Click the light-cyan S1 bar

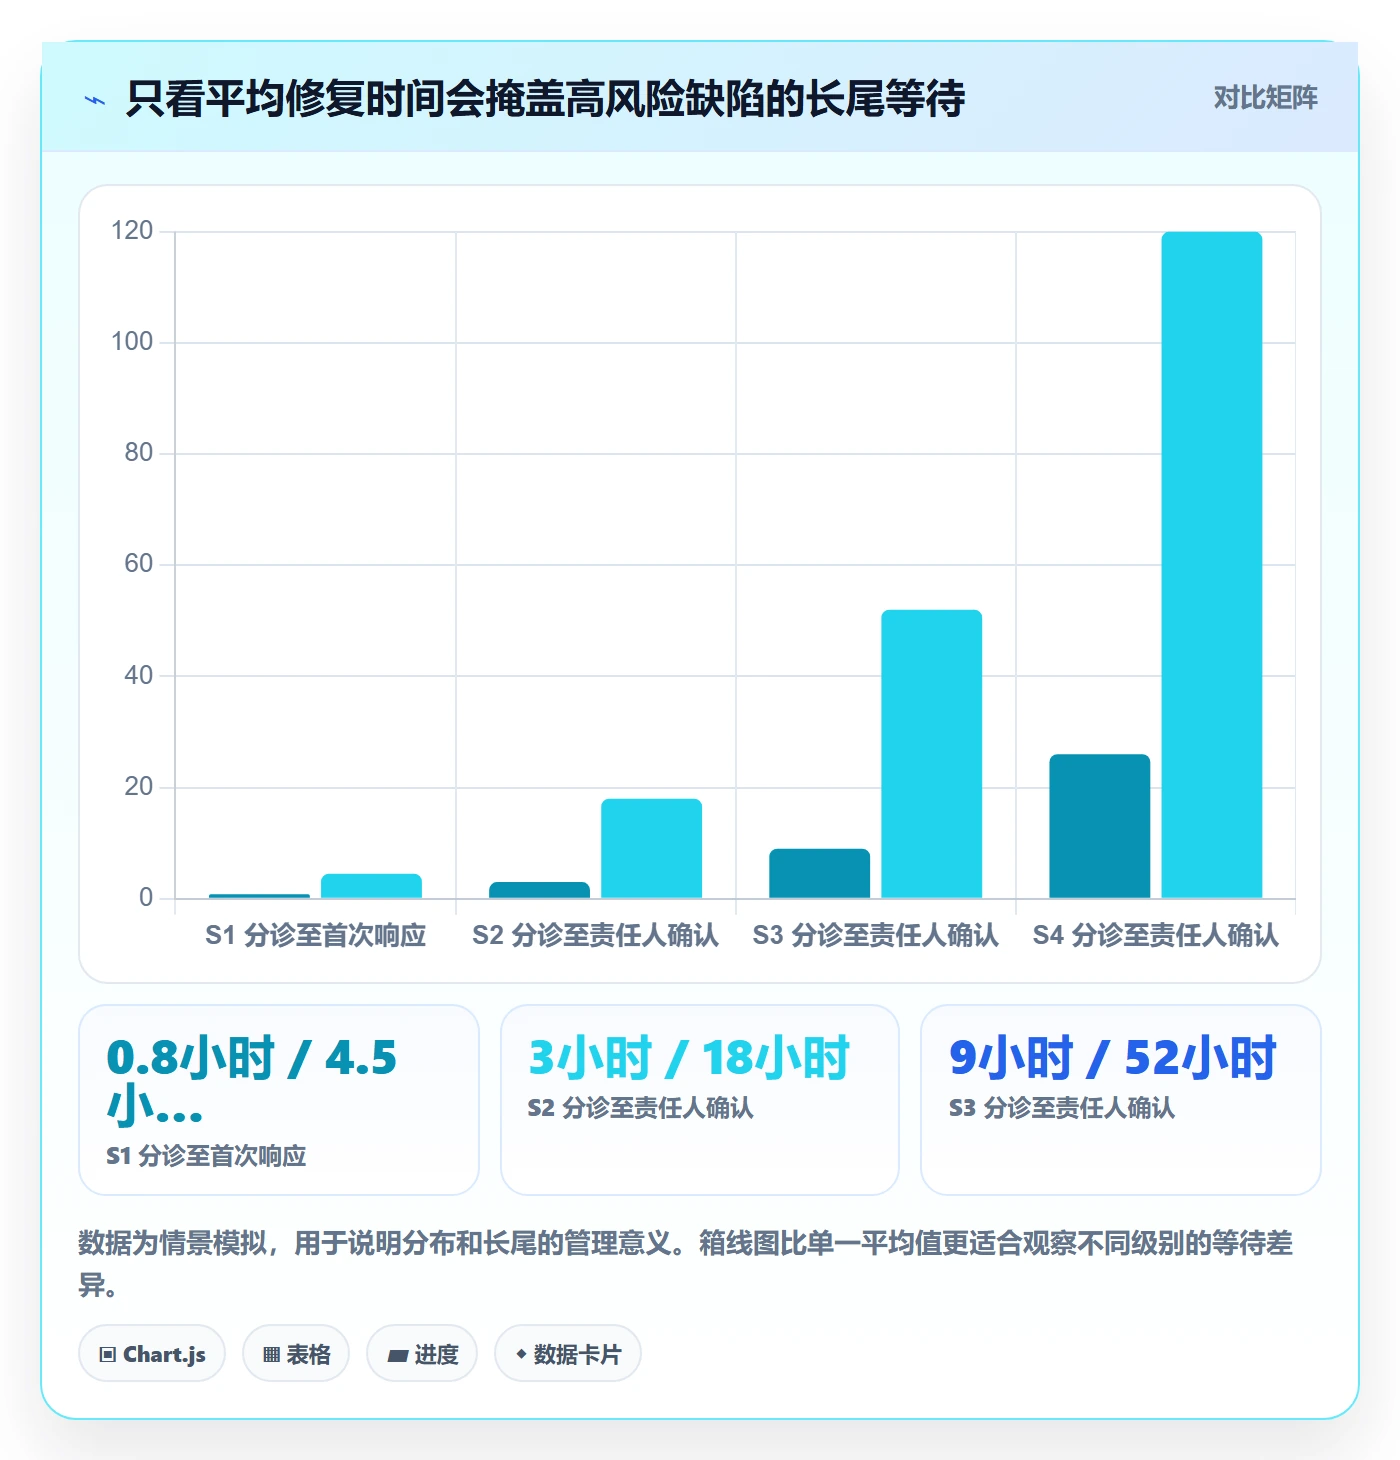click(372, 886)
